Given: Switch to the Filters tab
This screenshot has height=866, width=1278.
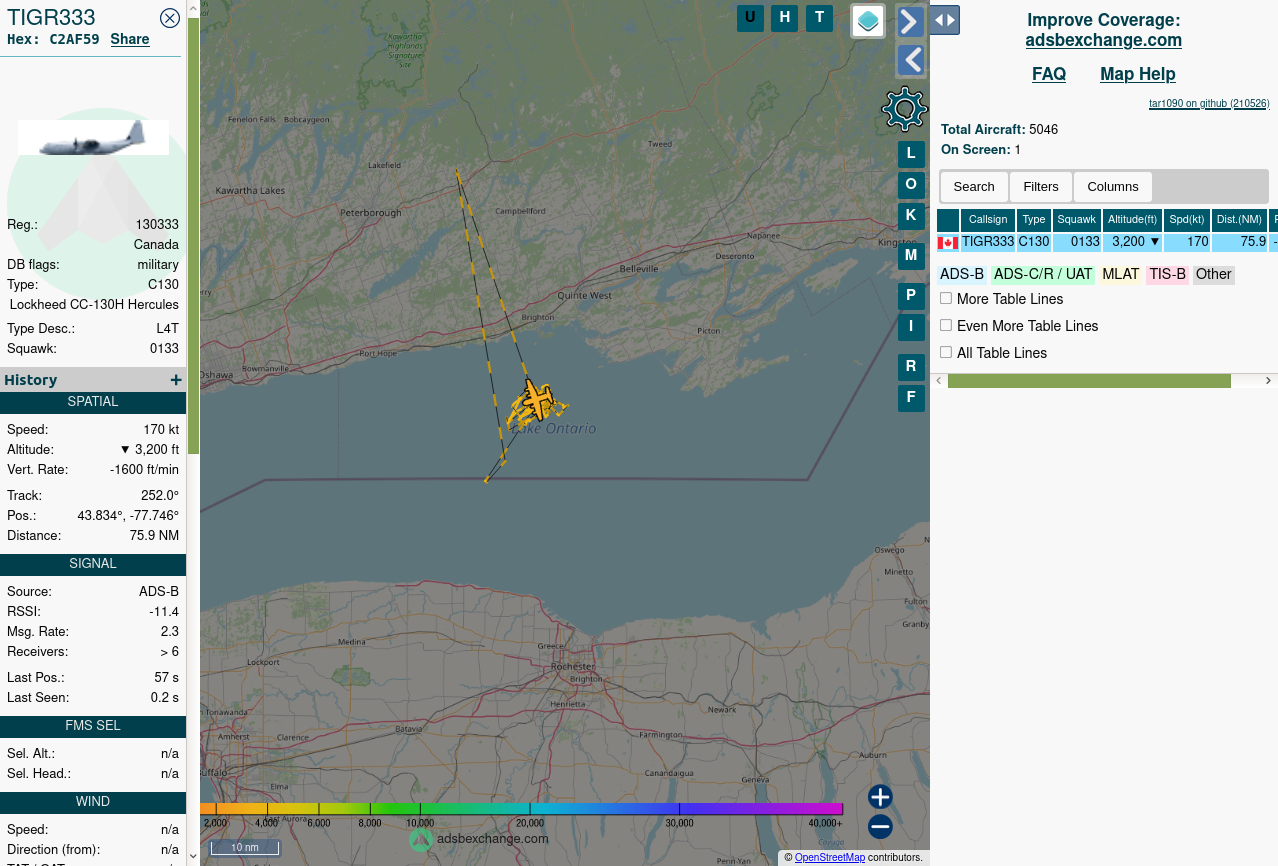Looking at the screenshot, I should 1041,187.
